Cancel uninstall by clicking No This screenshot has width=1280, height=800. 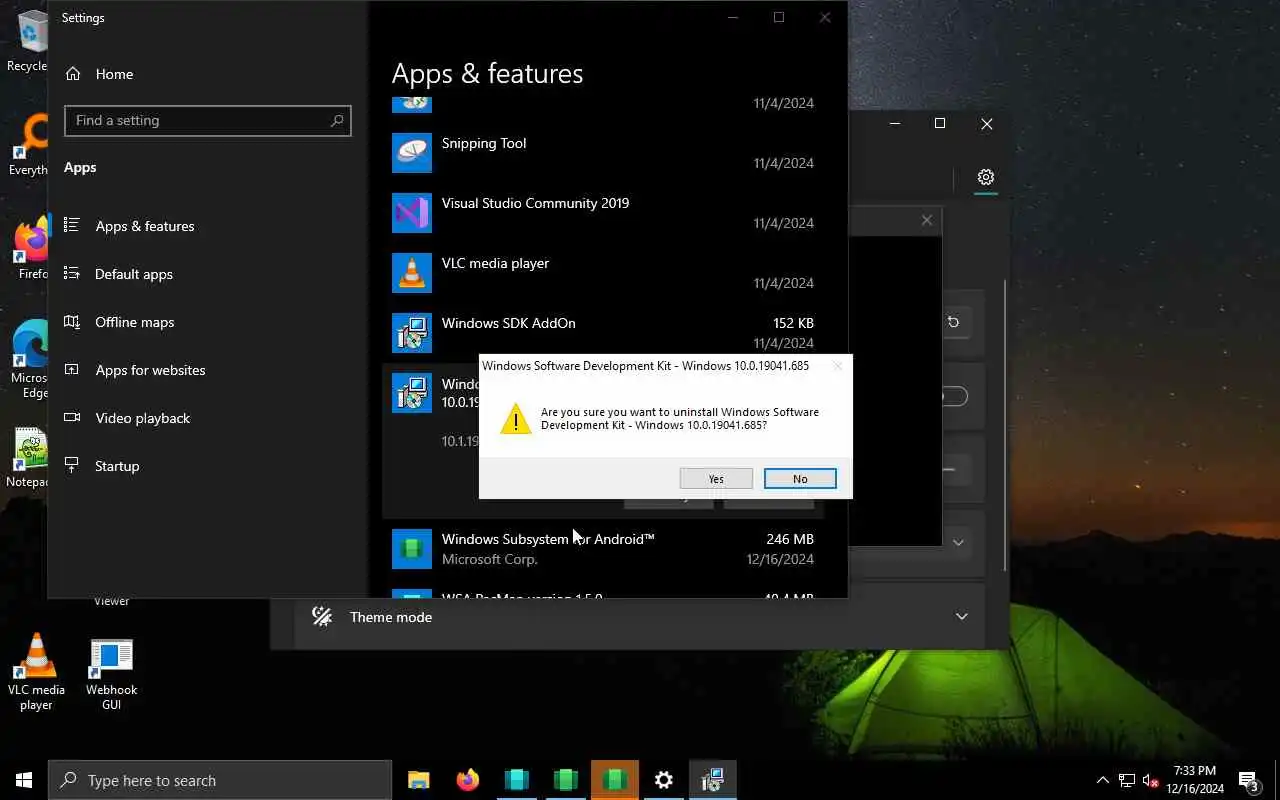[x=800, y=479]
